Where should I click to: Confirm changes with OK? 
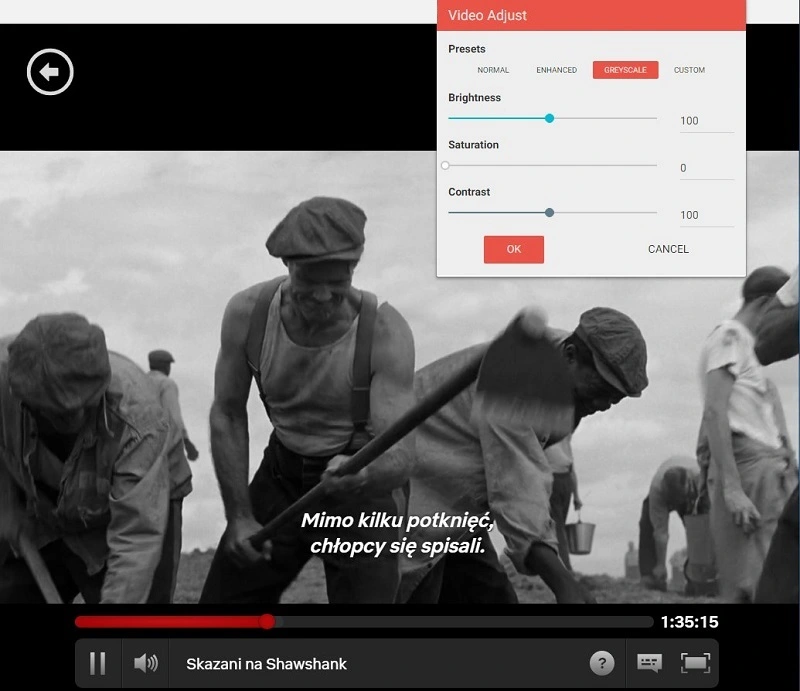(513, 249)
